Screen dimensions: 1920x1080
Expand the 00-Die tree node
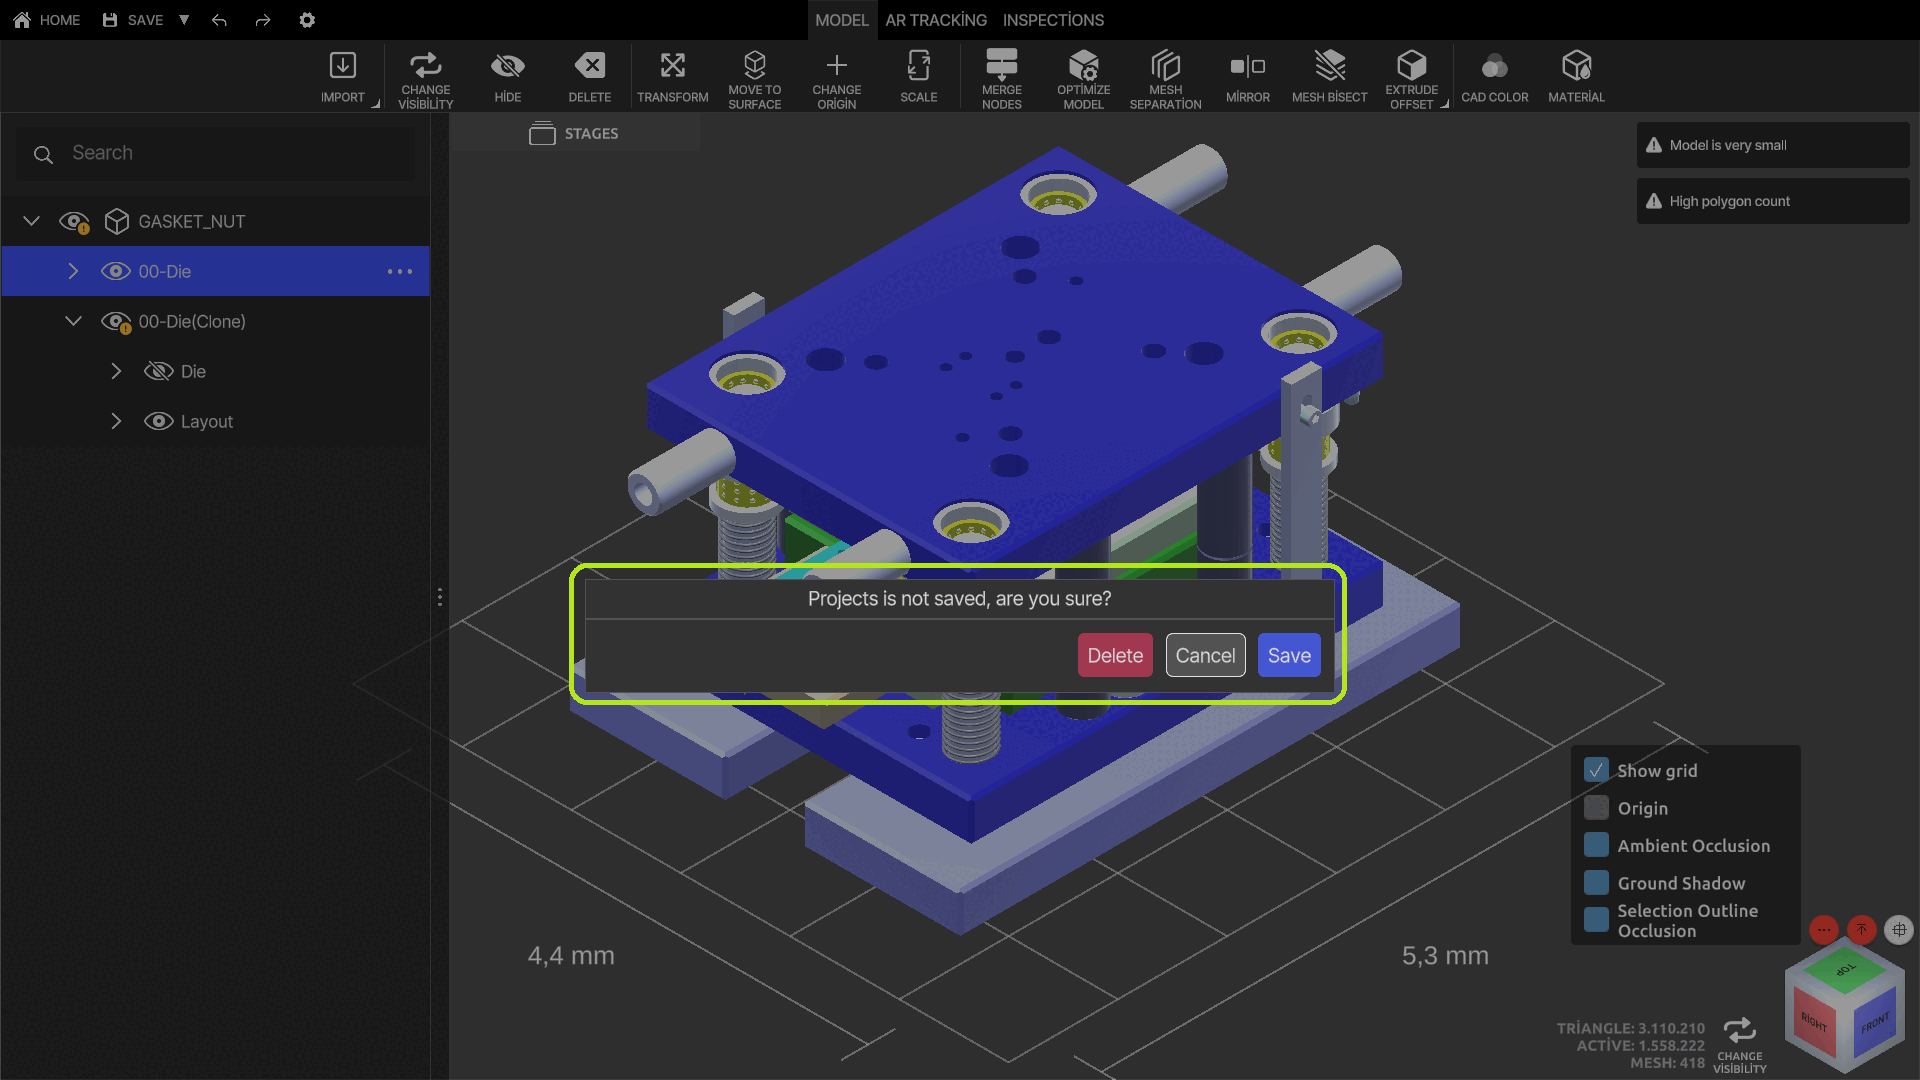(x=73, y=271)
